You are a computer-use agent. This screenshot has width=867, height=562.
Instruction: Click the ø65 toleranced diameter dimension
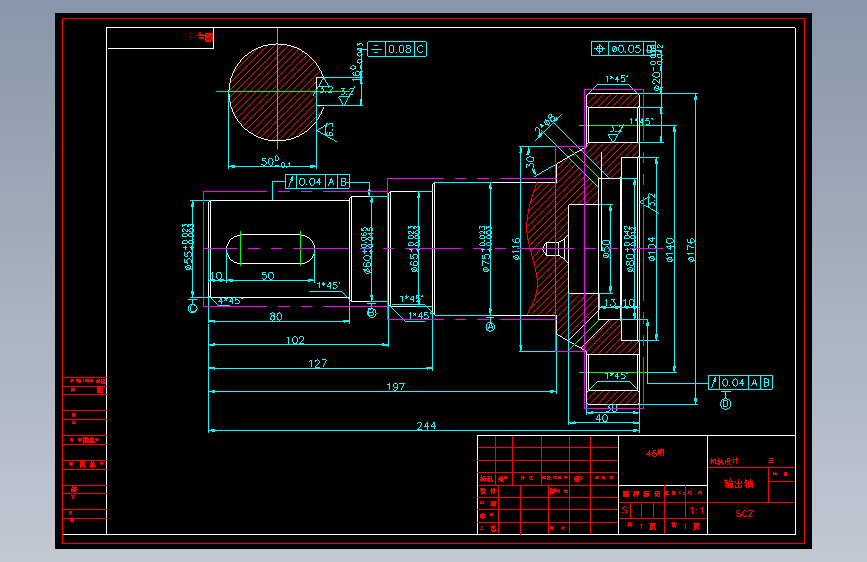414,249
